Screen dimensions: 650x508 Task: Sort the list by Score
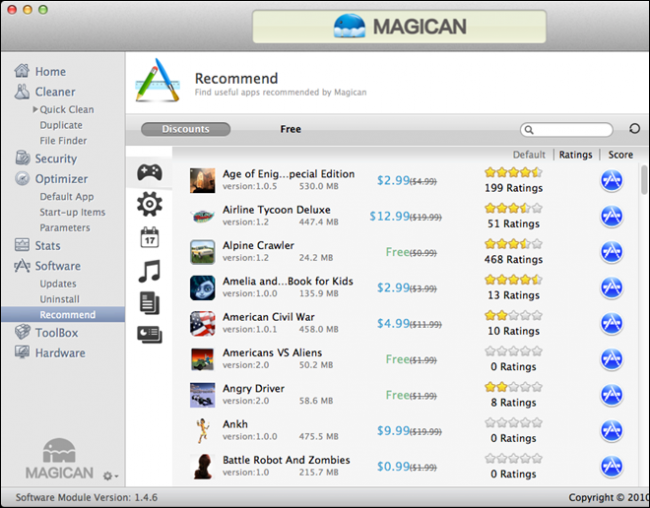pyautogui.click(x=620, y=155)
